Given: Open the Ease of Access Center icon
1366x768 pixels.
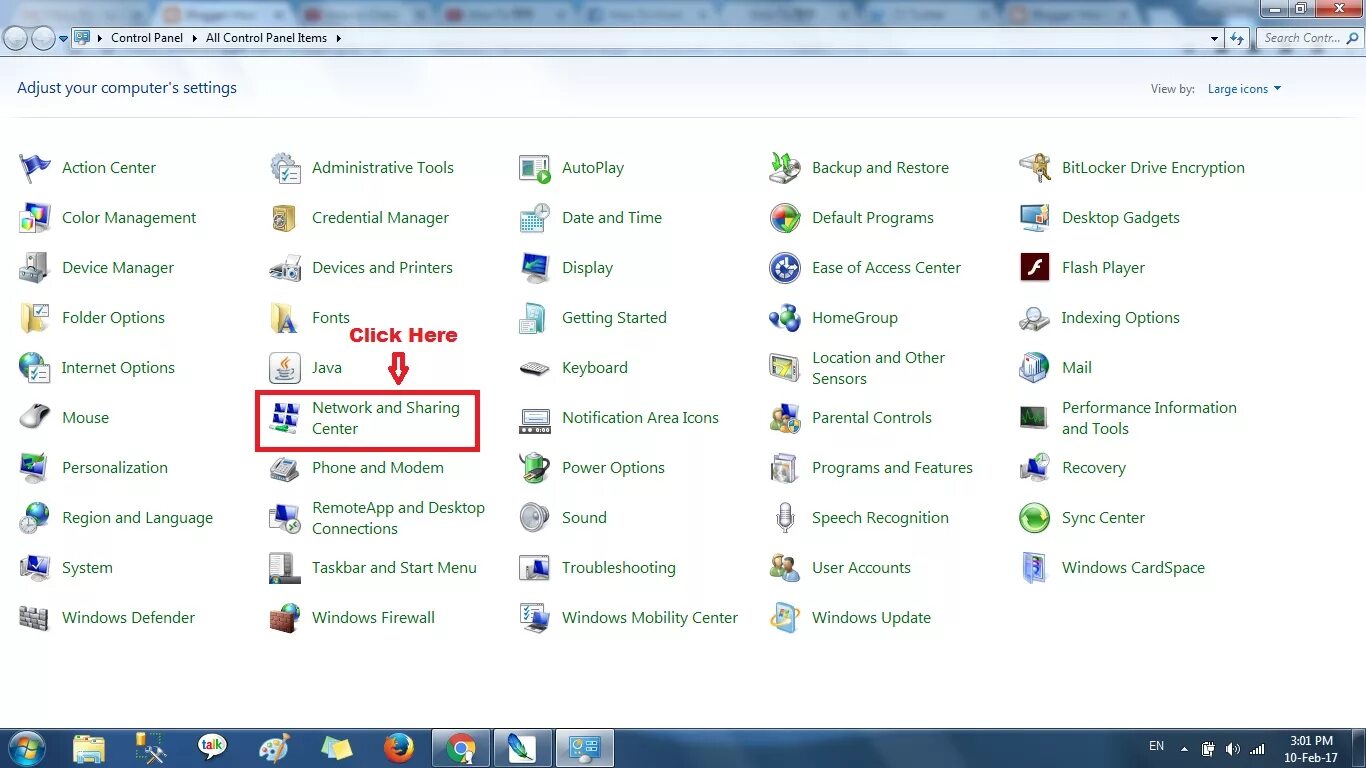Looking at the screenshot, I should (x=785, y=268).
